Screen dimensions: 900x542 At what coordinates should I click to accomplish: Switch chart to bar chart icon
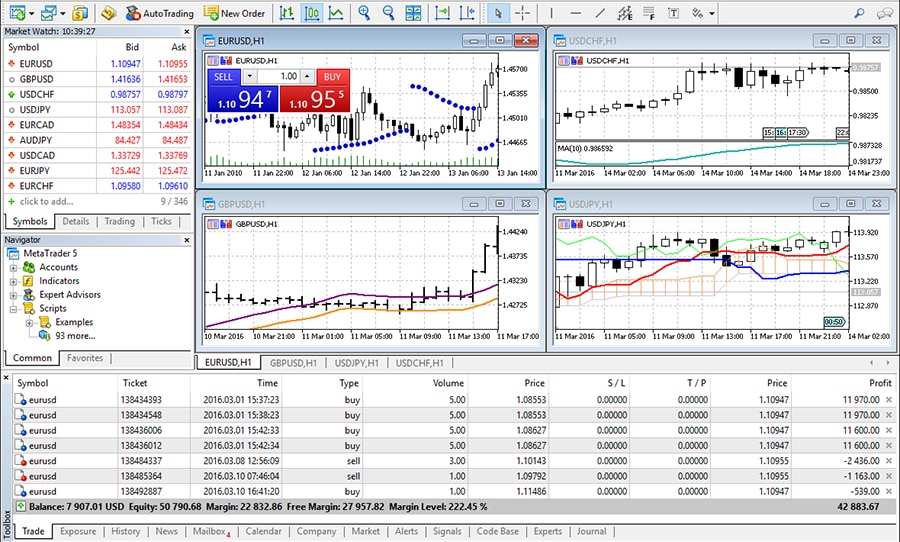click(286, 13)
